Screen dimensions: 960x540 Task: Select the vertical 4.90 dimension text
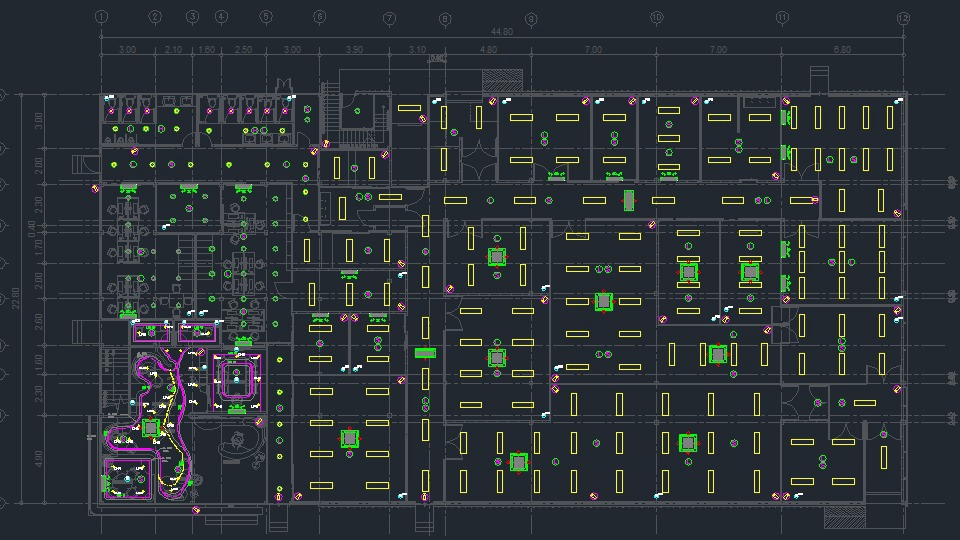tap(39, 459)
